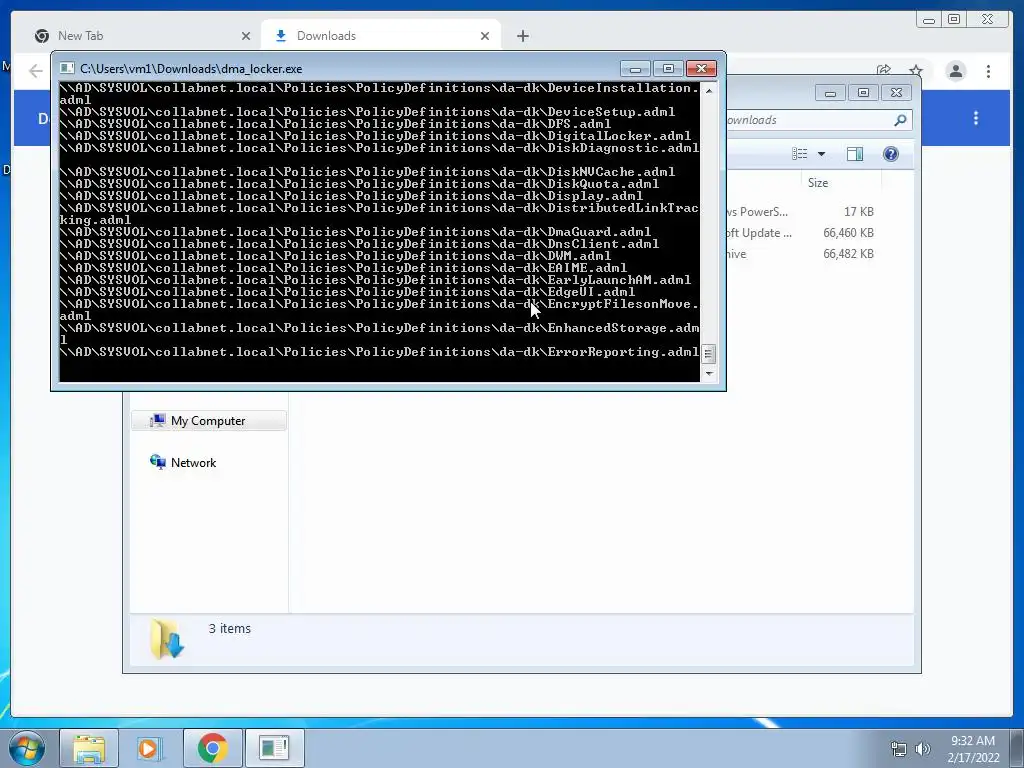Maximize the Chrome window
This screenshot has width=1024, height=768.
[x=954, y=20]
